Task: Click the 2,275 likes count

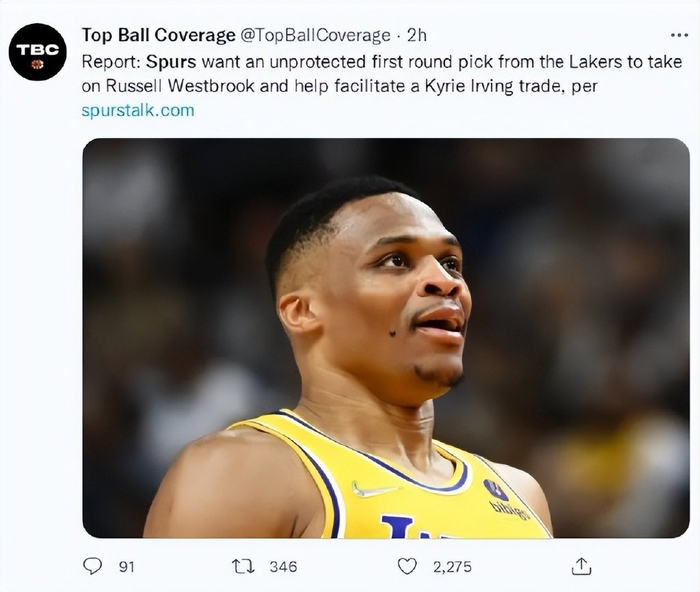Action: [451, 566]
